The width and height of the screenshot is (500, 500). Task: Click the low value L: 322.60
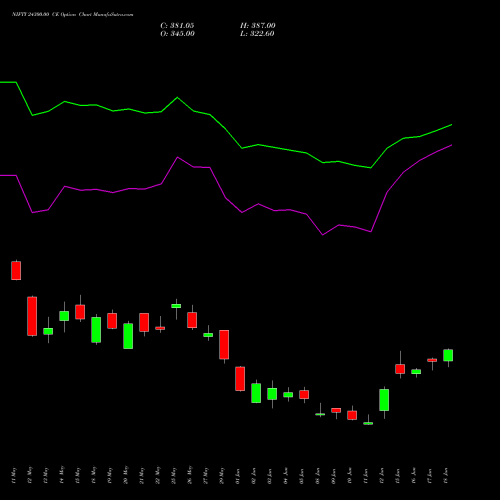[x=257, y=34]
